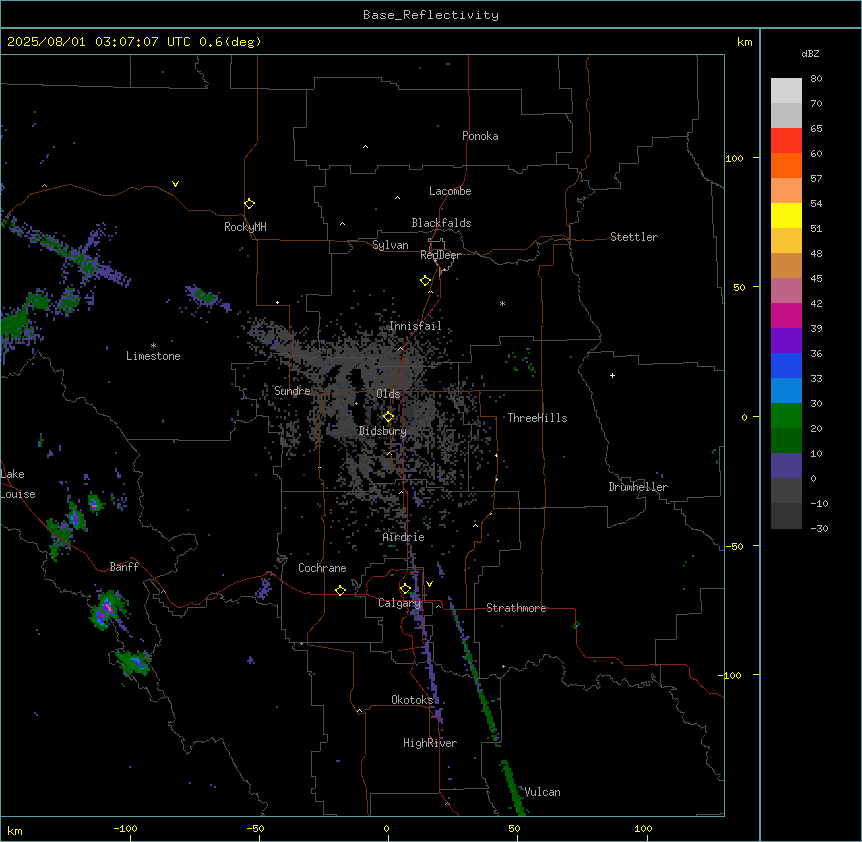Image resolution: width=862 pixels, height=842 pixels.
Task: Click the yellow diamond marker south of RedDeer
Action: click(426, 281)
